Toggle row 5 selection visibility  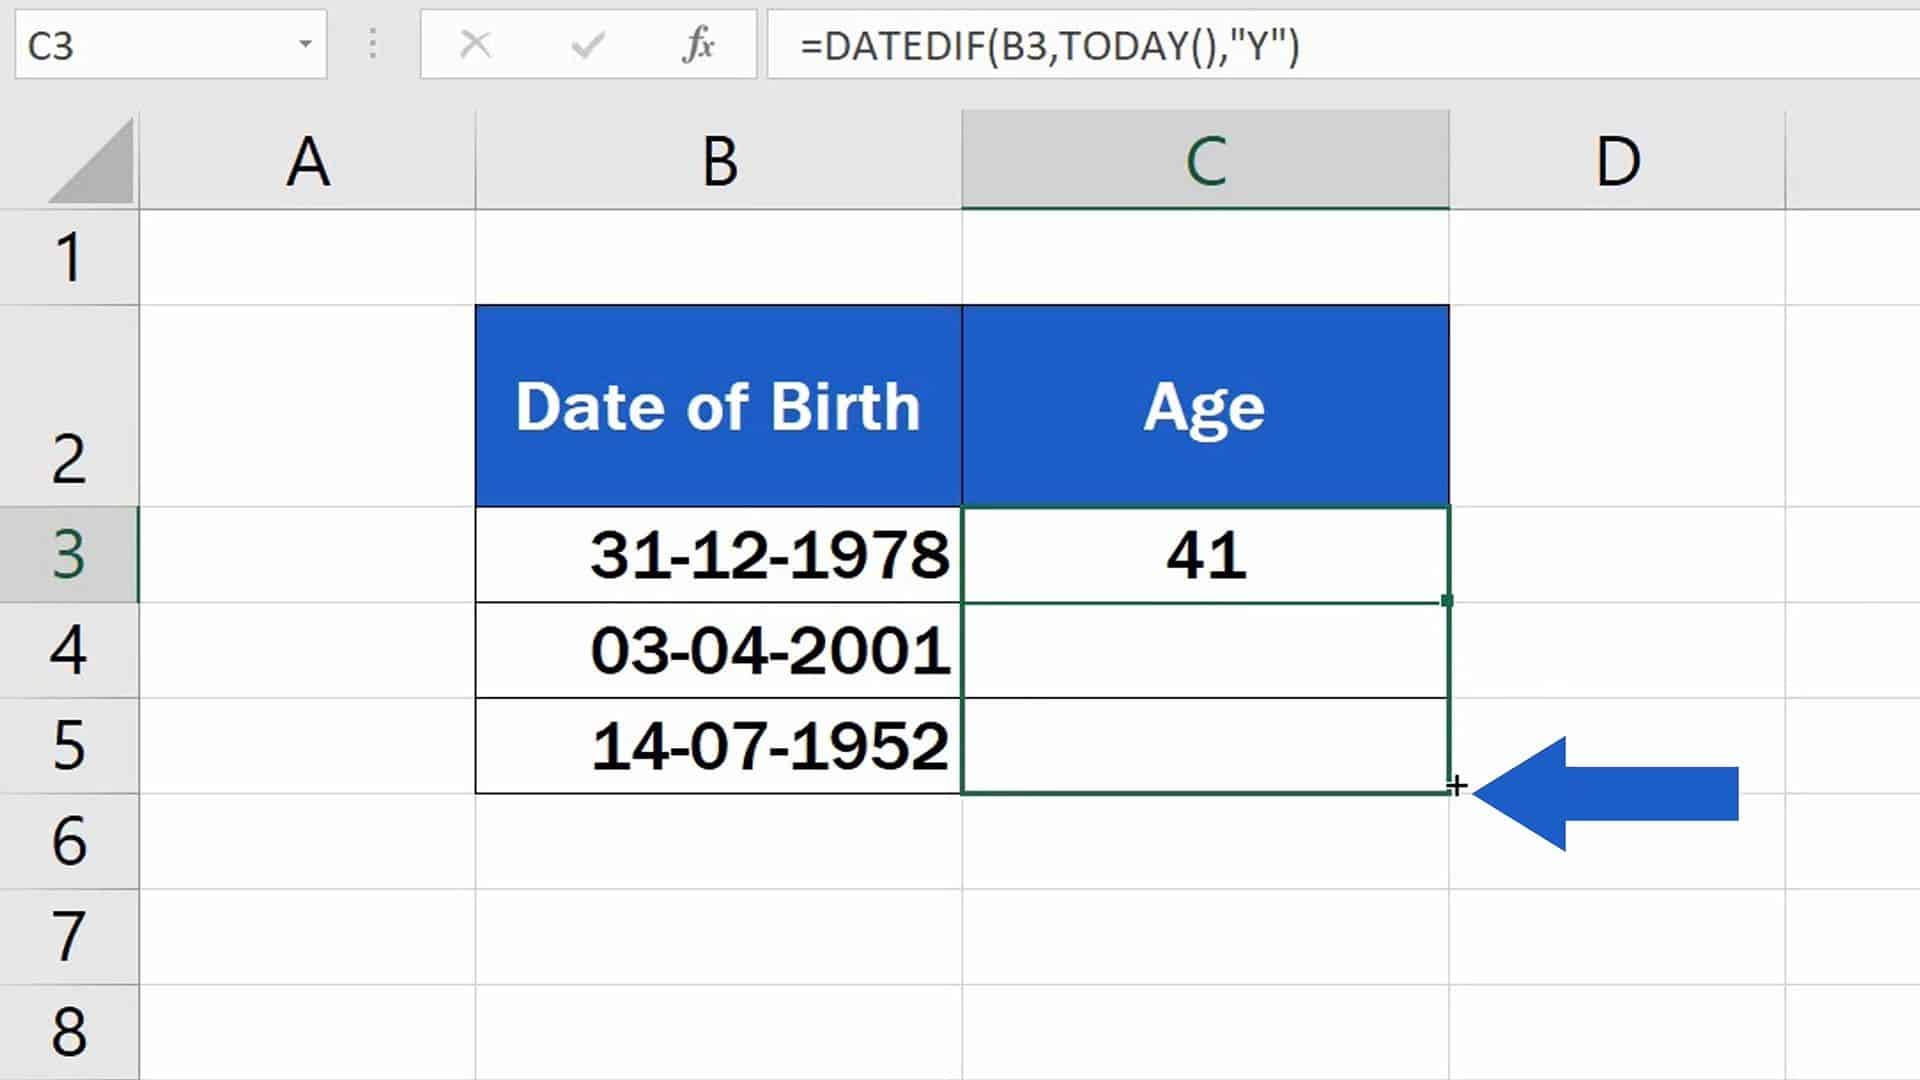(x=67, y=744)
